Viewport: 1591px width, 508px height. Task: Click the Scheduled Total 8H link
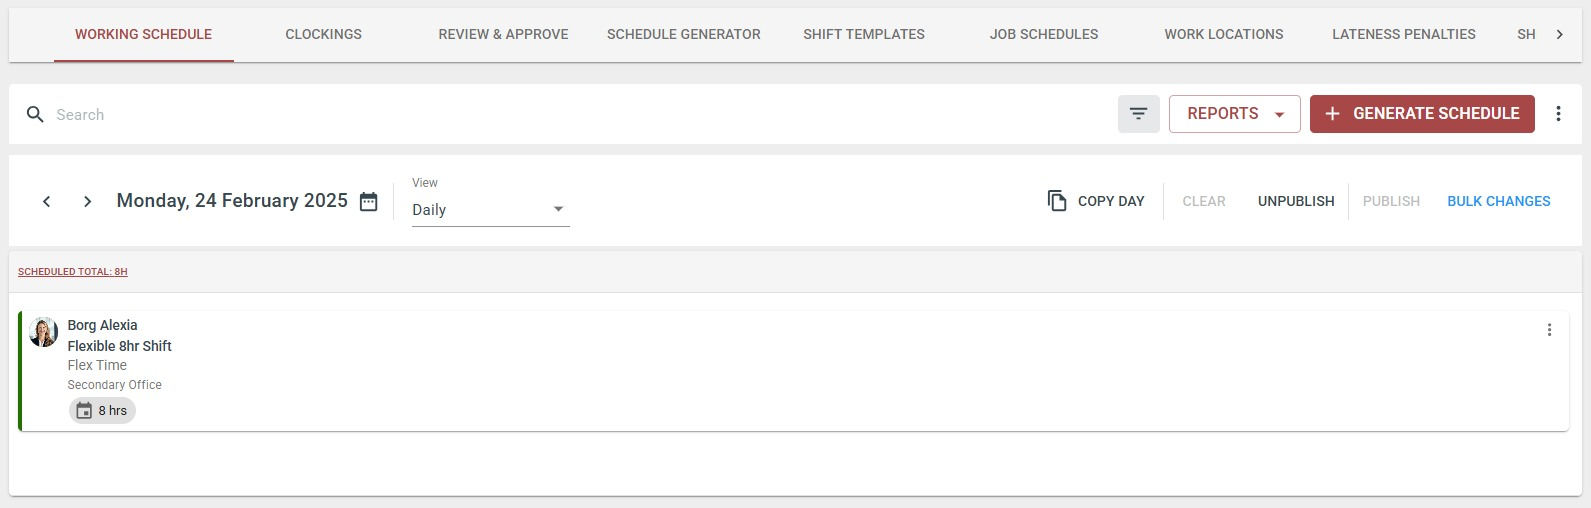coord(73,272)
